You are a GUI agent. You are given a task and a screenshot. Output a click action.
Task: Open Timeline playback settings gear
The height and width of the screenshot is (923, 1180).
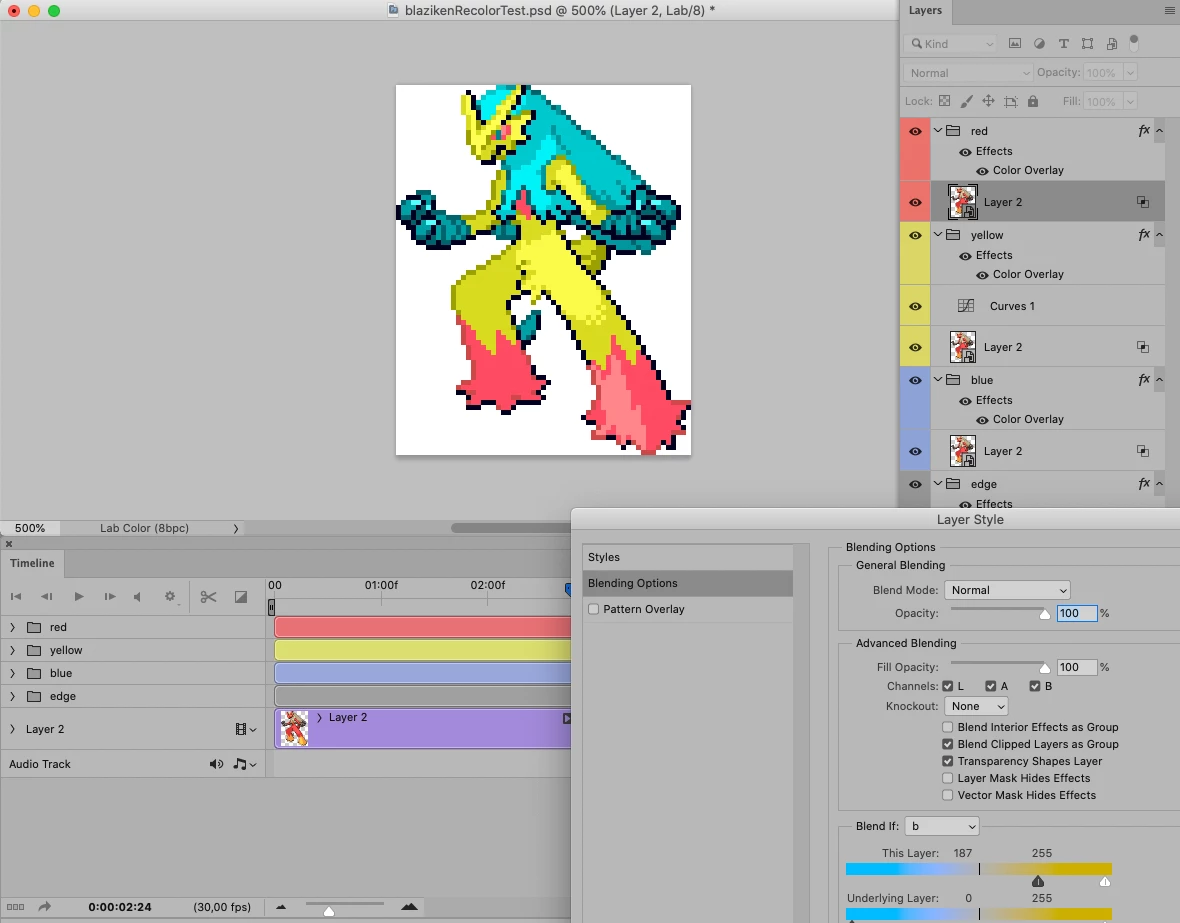point(170,596)
